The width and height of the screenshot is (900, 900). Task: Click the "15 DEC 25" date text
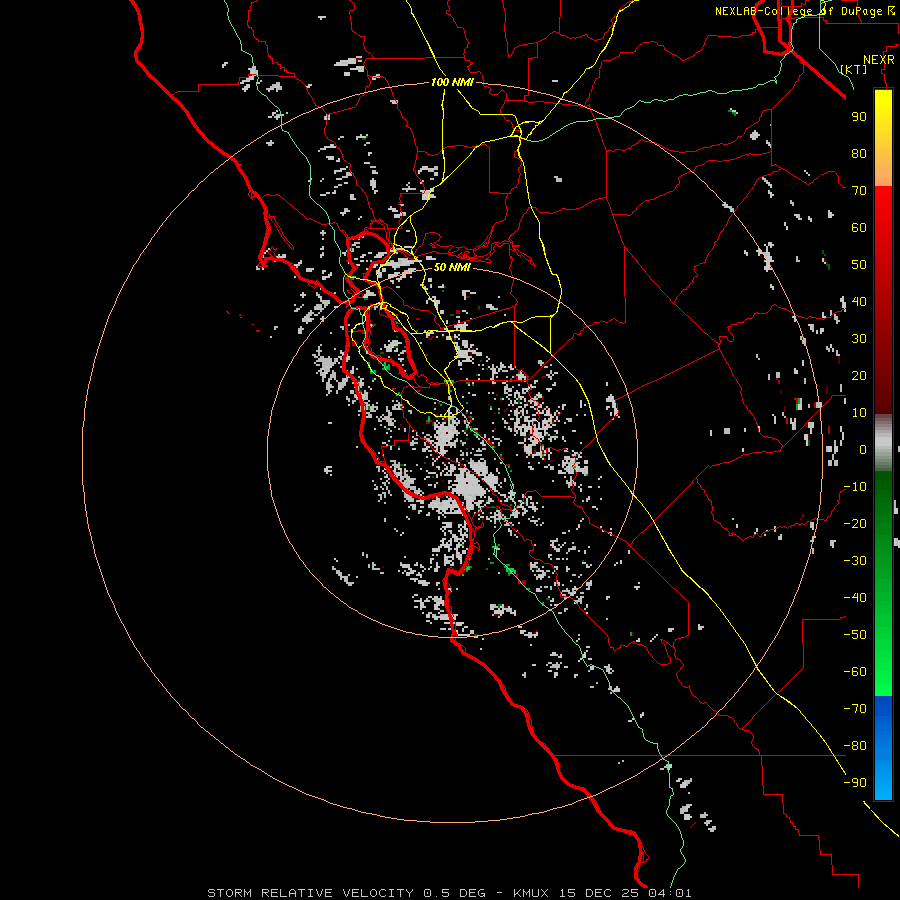(x=599, y=893)
